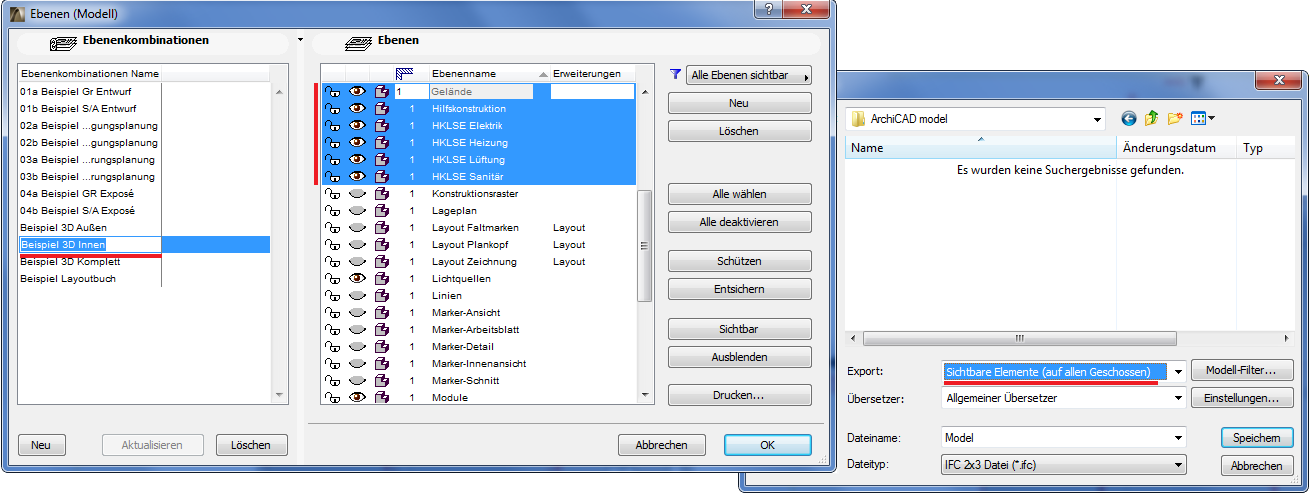Viewport: 1309px width, 493px height.
Task: Switch 3D solid mode icon for Linien
Action: (381, 295)
